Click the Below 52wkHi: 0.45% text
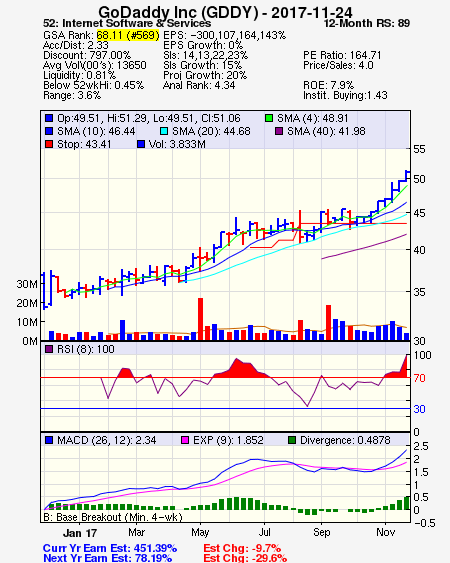The width and height of the screenshot is (450, 563). [x=93, y=85]
